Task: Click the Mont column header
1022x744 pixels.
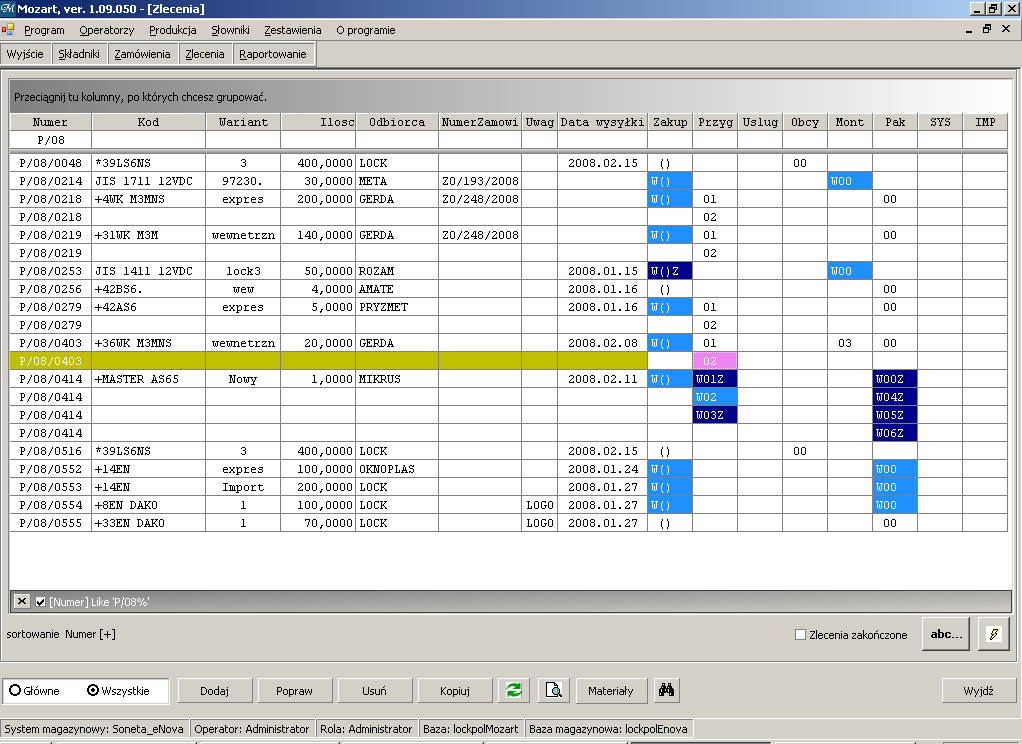Action: 850,122
